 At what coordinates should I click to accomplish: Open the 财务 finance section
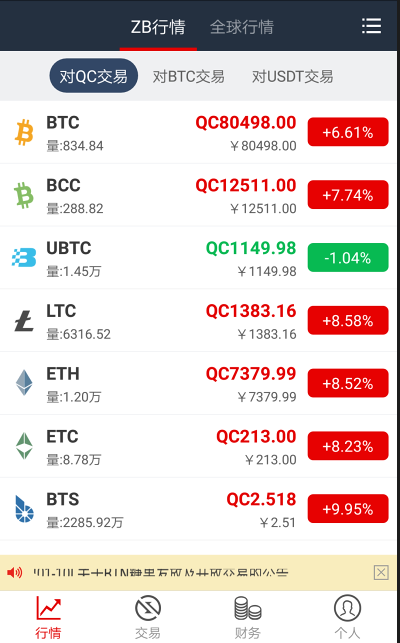(248, 617)
